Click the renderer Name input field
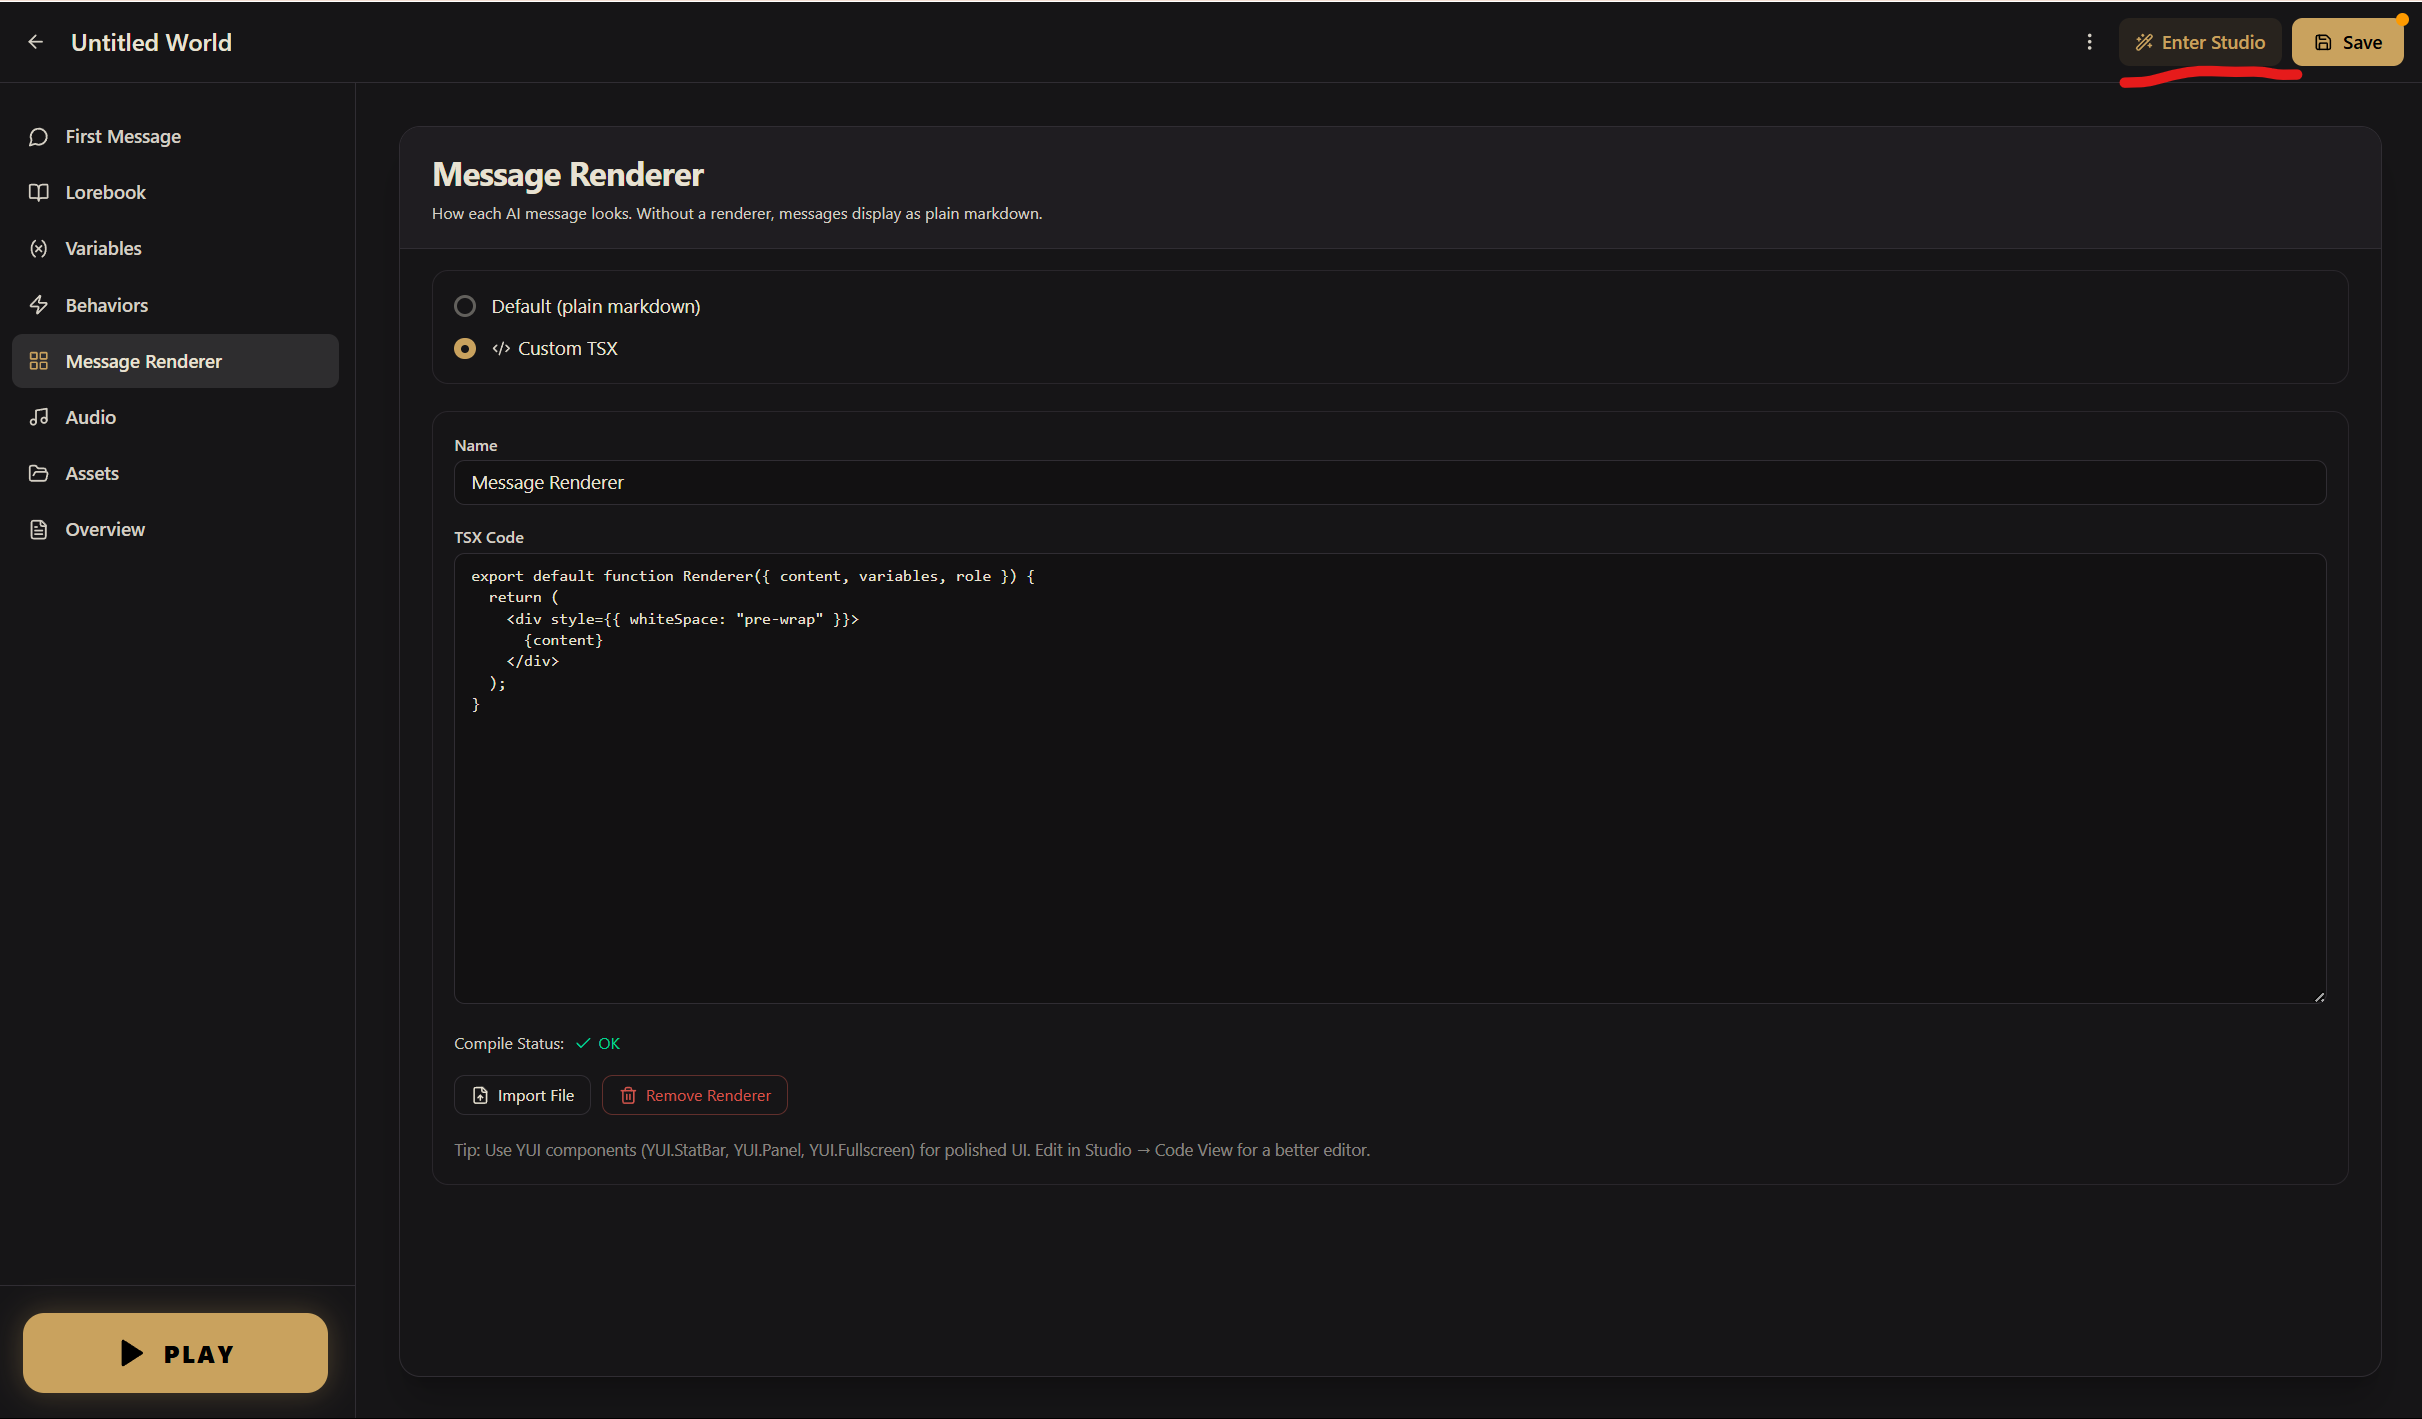2422x1419 pixels. coord(1389,483)
